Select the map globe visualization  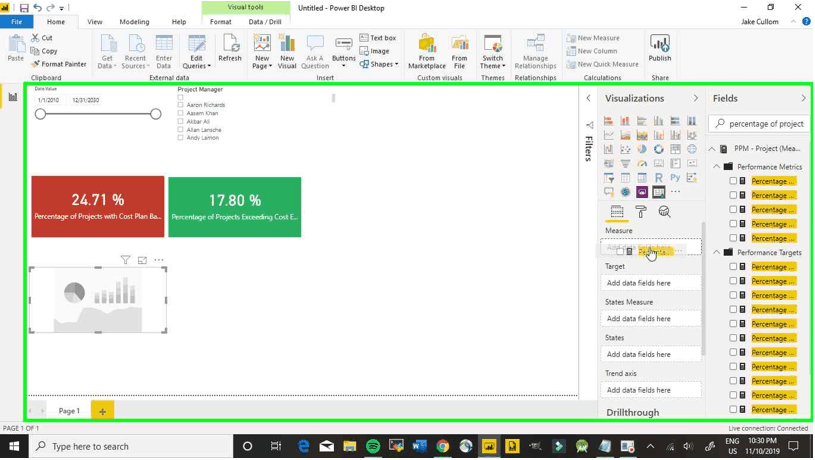pyautogui.click(x=692, y=149)
